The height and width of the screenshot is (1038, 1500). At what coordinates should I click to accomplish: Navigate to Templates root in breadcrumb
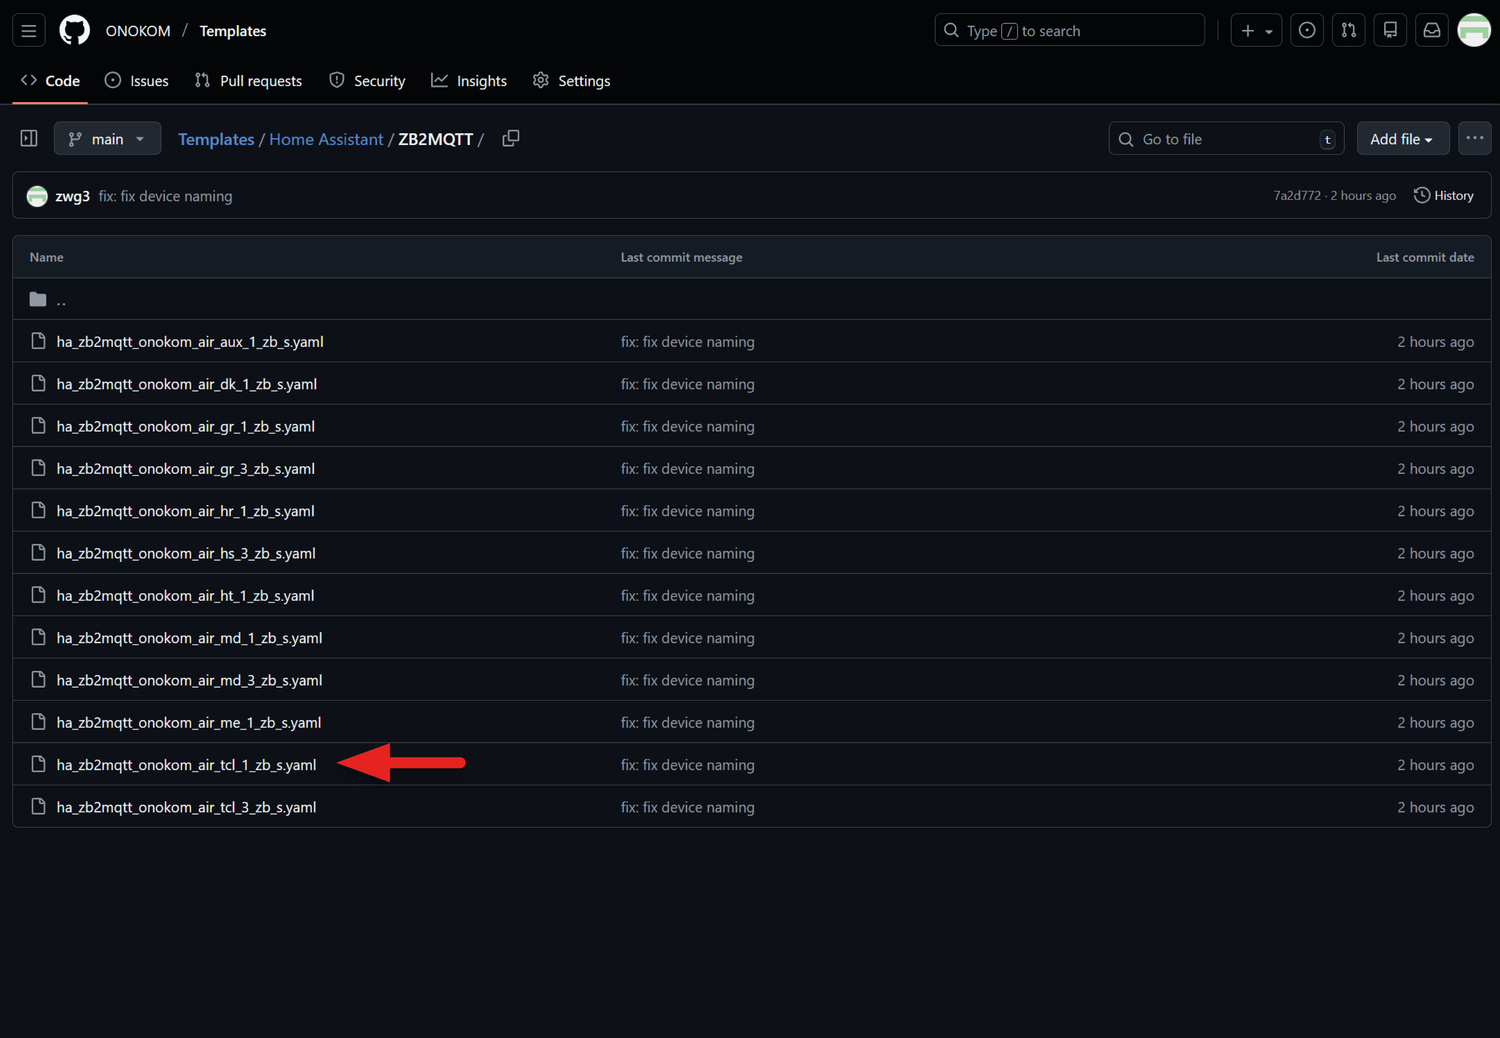(x=216, y=139)
